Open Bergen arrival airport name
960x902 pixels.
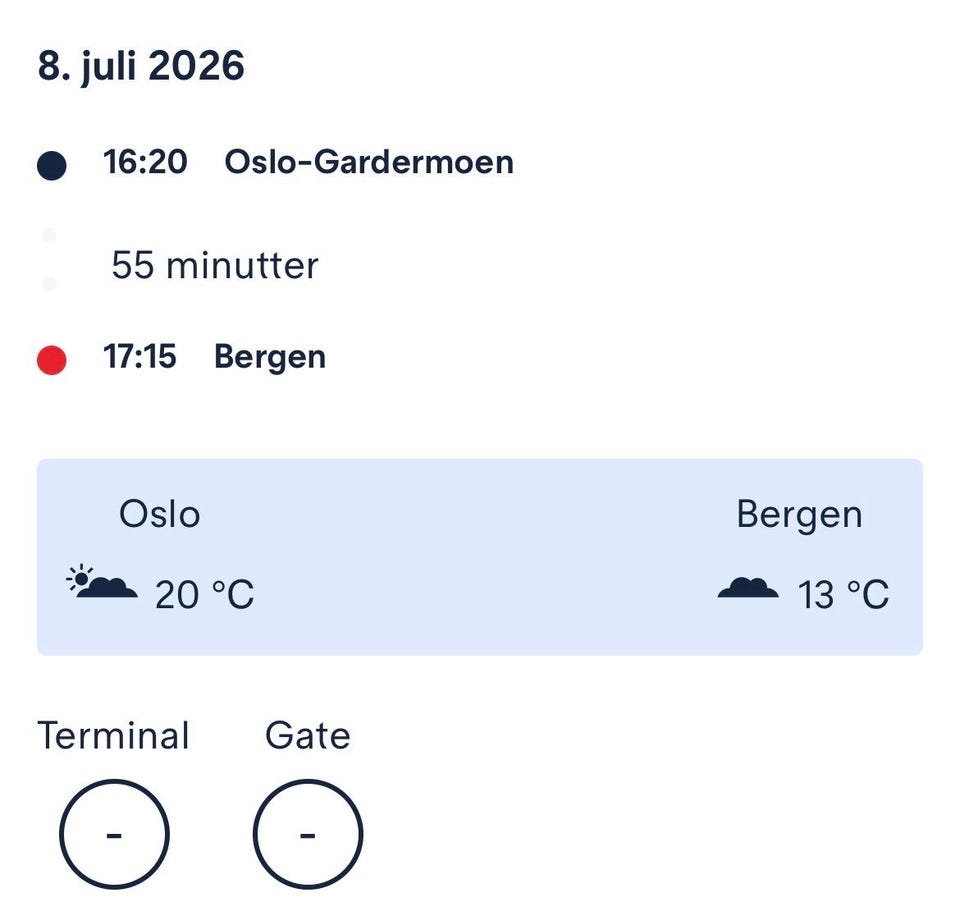pos(270,358)
